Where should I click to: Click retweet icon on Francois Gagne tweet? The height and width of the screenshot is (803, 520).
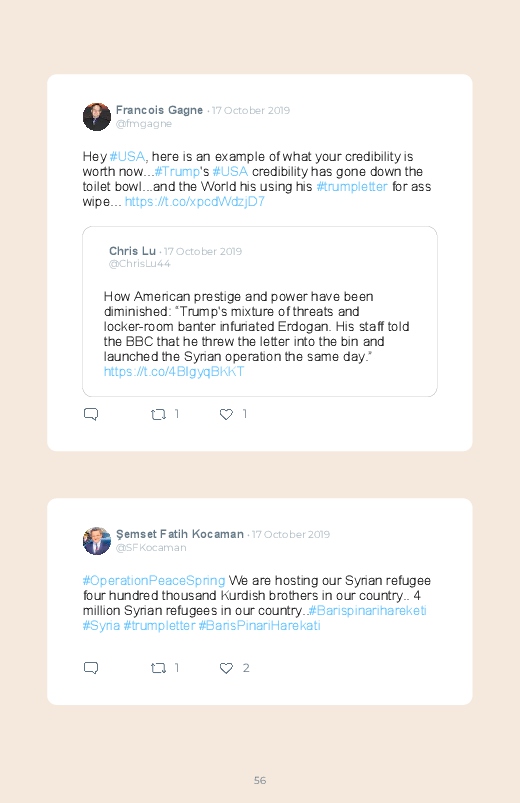158,414
